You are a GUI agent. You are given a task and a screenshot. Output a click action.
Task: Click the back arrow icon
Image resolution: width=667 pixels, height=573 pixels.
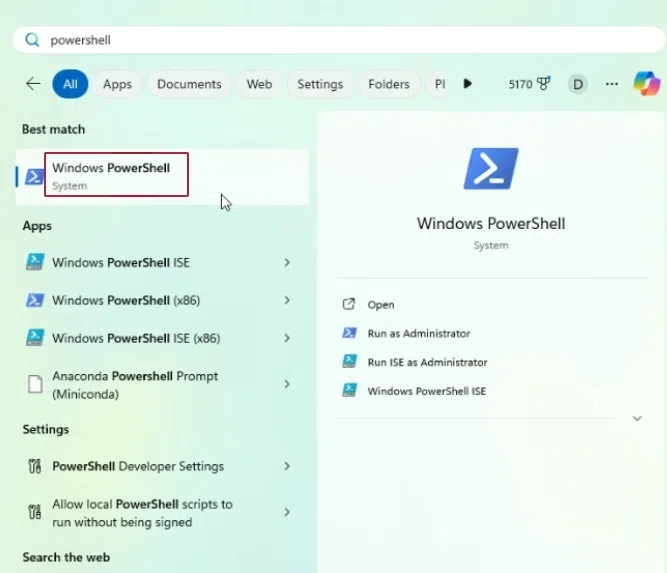pyautogui.click(x=33, y=84)
